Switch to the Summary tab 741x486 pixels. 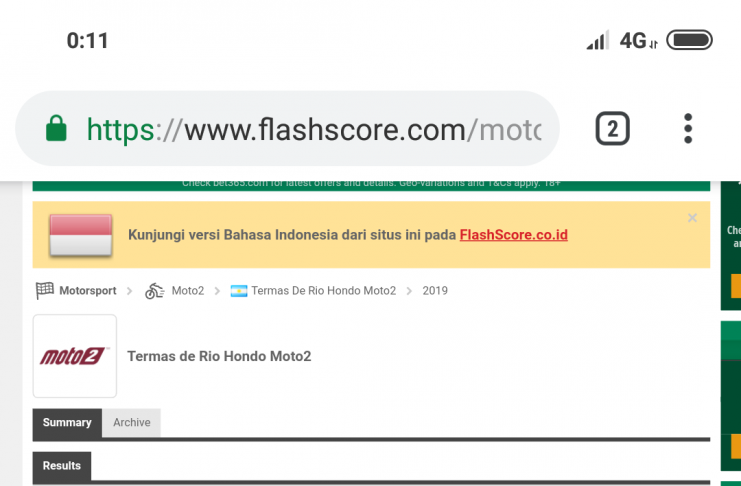[x=67, y=423]
